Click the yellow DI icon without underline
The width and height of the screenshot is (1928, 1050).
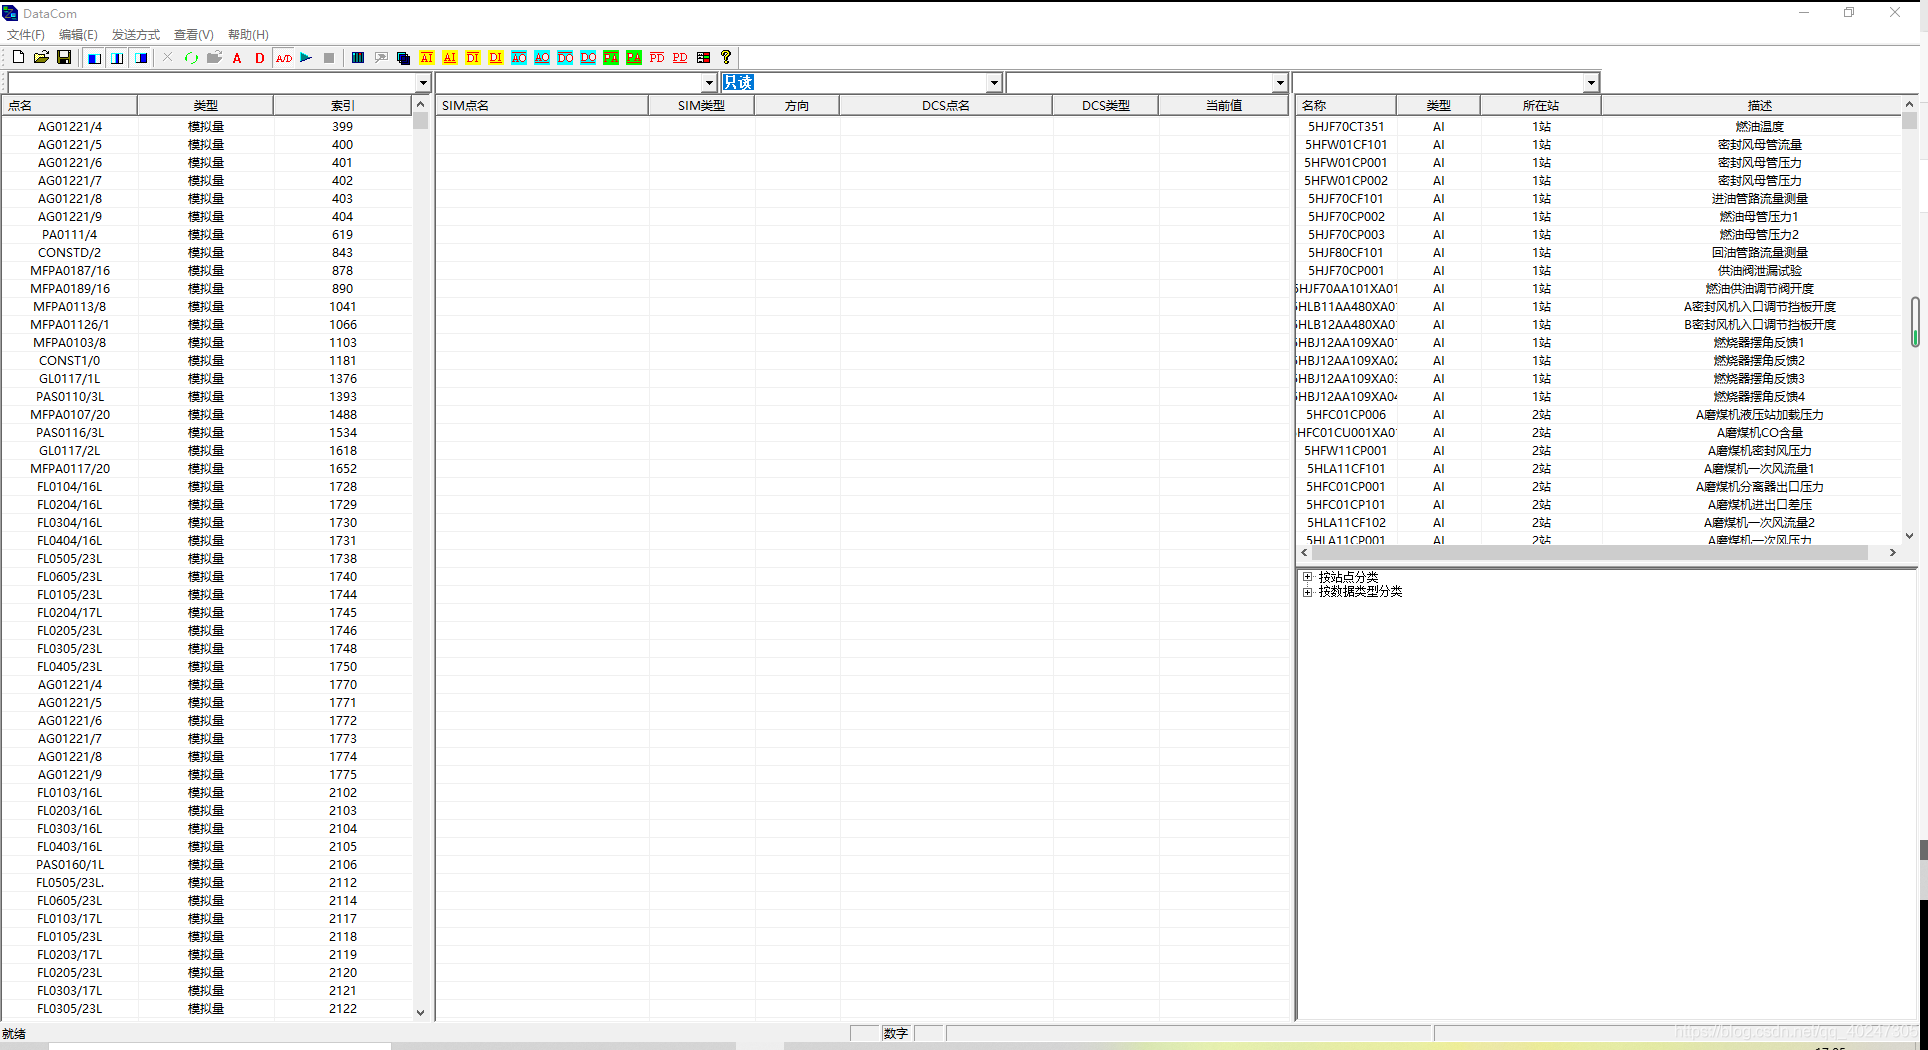(473, 58)
